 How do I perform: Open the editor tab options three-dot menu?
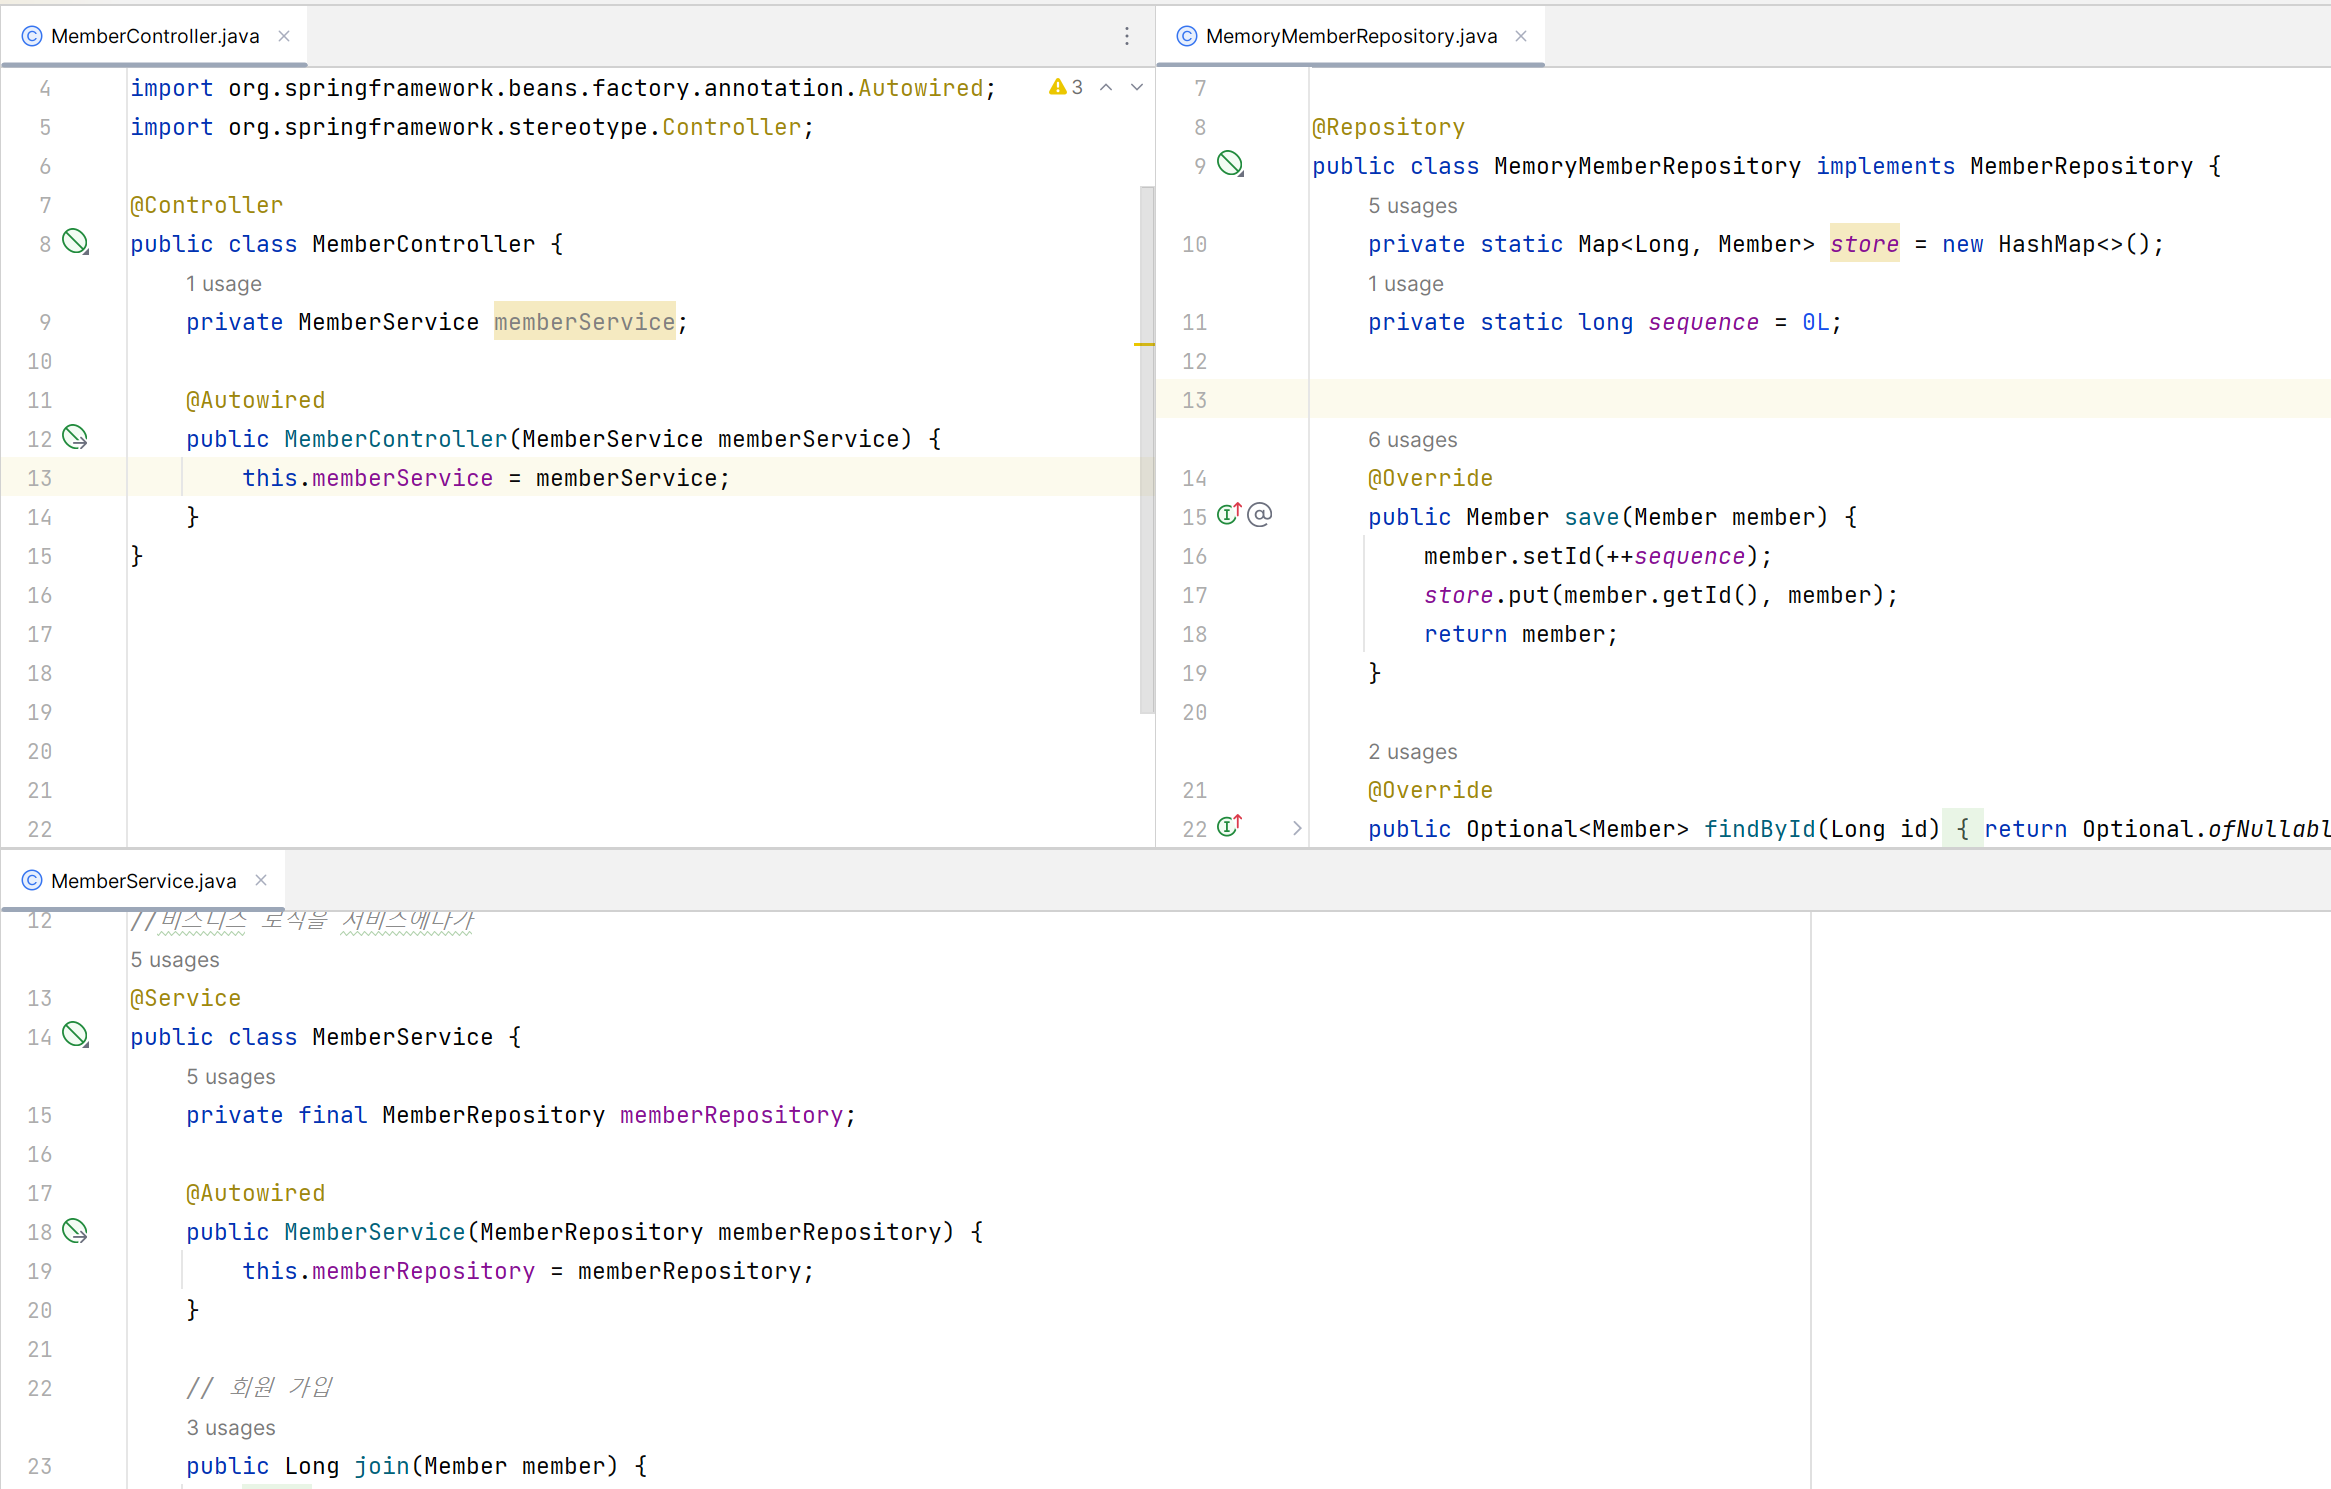pyautogui.click(x=1127, y=36)
